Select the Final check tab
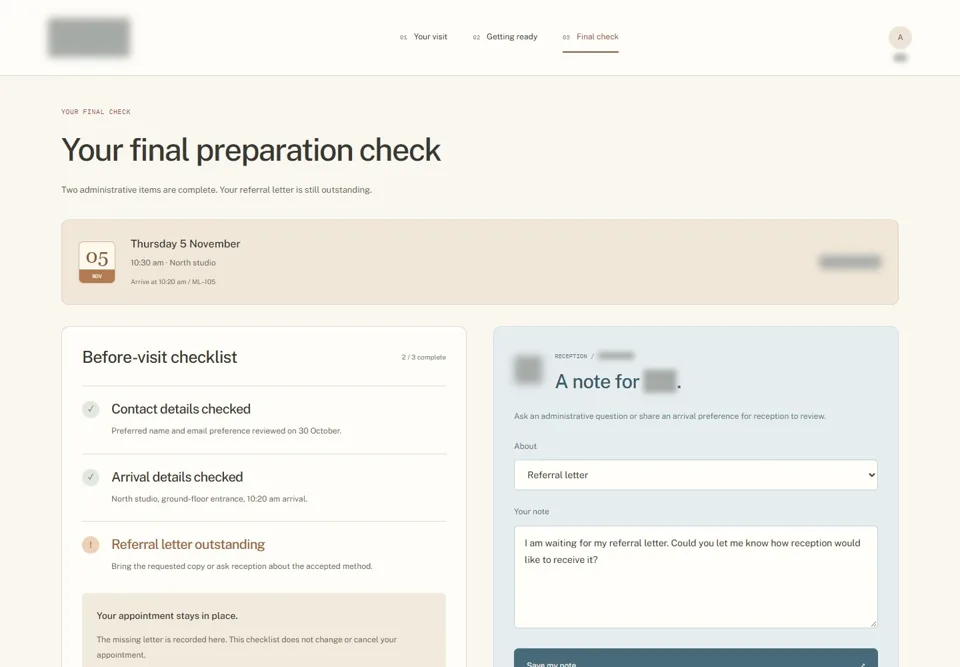 pyautogui.click(x=590, y=37)
